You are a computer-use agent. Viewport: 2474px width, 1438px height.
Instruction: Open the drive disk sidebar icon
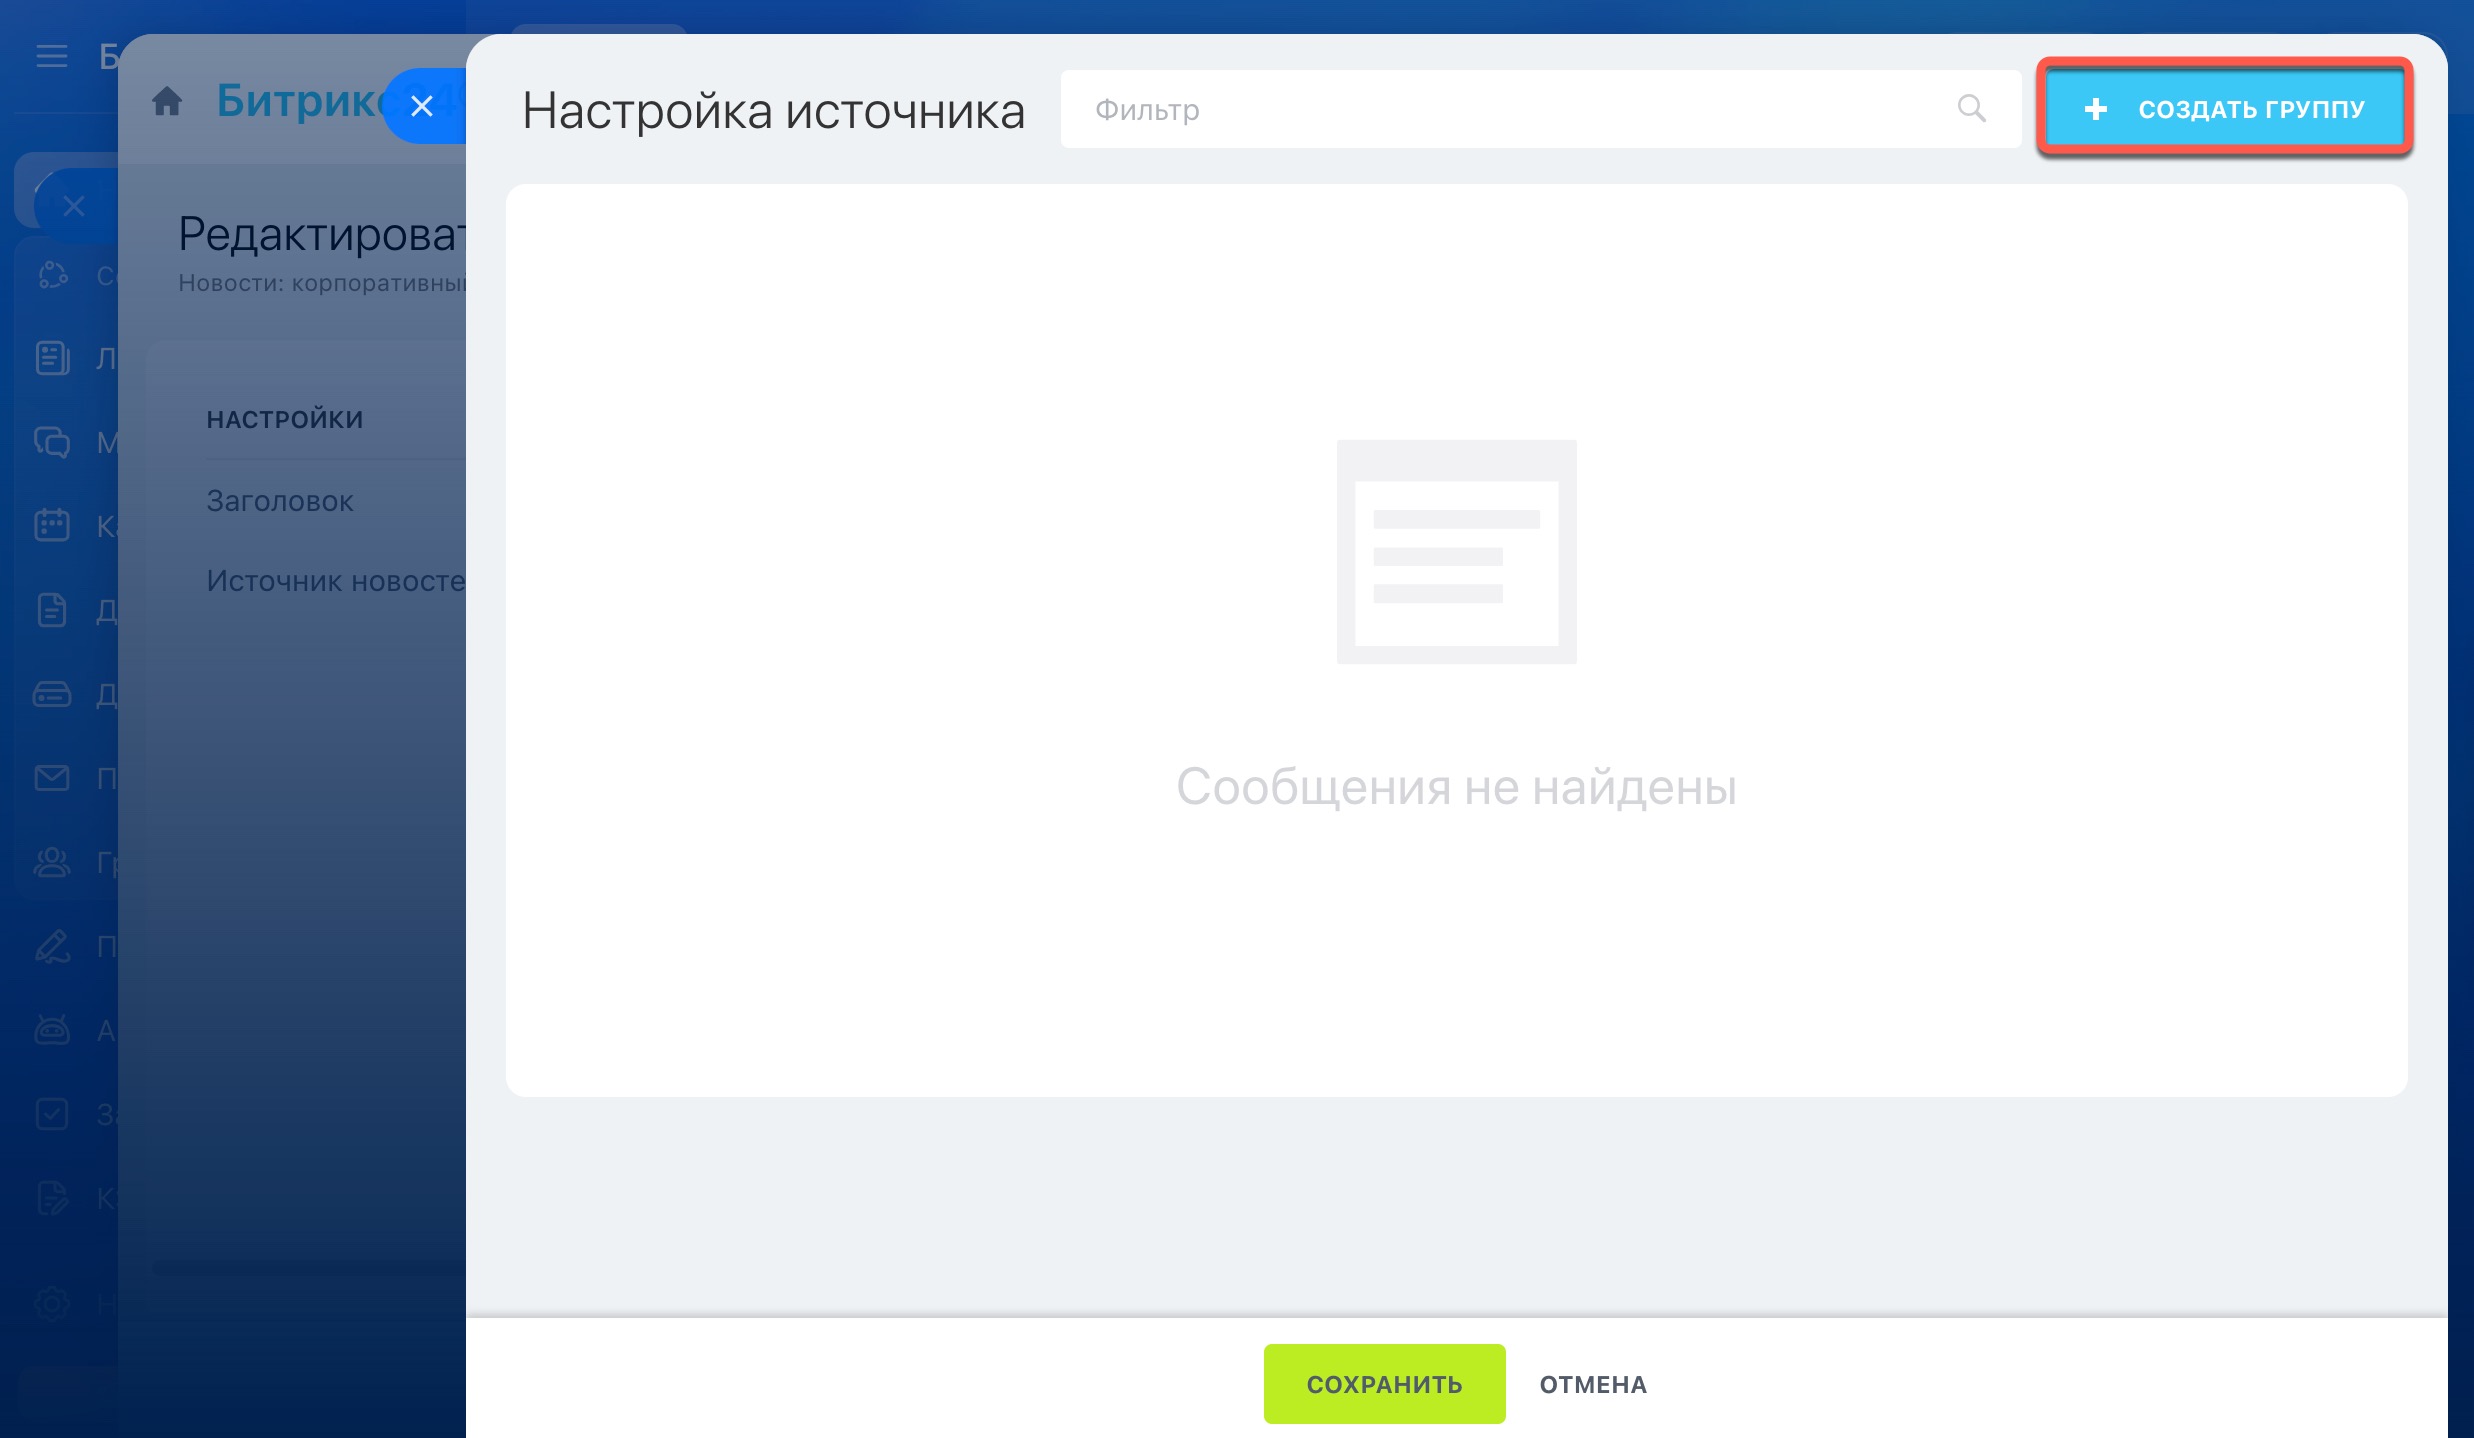tap(52, 693)
